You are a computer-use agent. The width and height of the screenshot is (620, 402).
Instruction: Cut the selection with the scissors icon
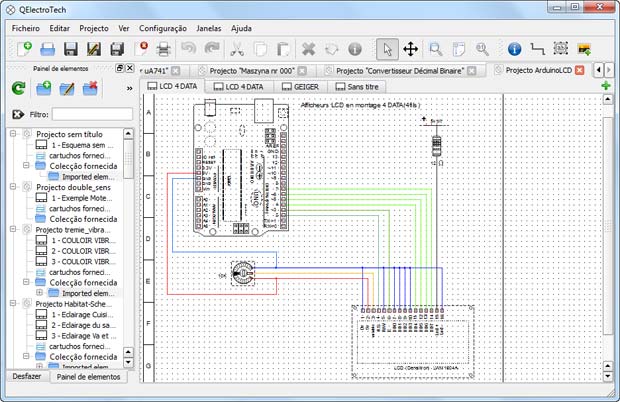coord(237,49)
